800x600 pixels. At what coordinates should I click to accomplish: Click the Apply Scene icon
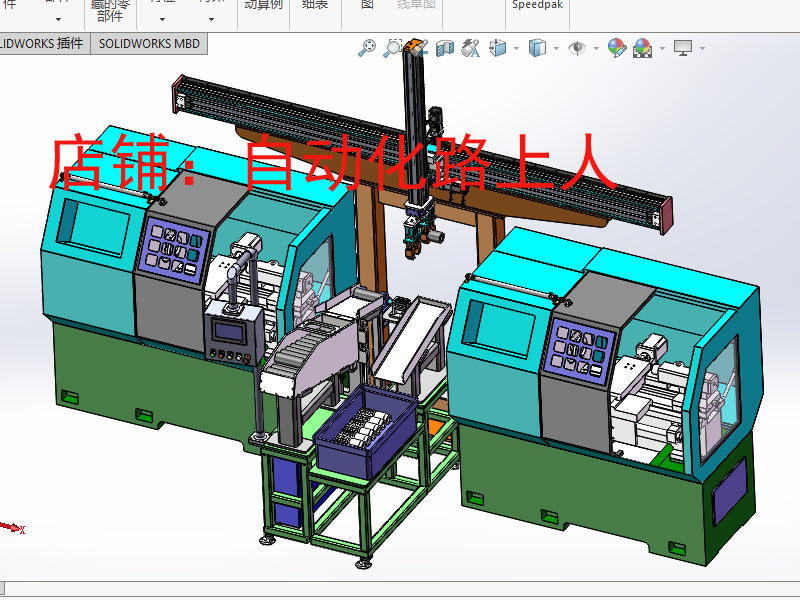tap(641, 47)
